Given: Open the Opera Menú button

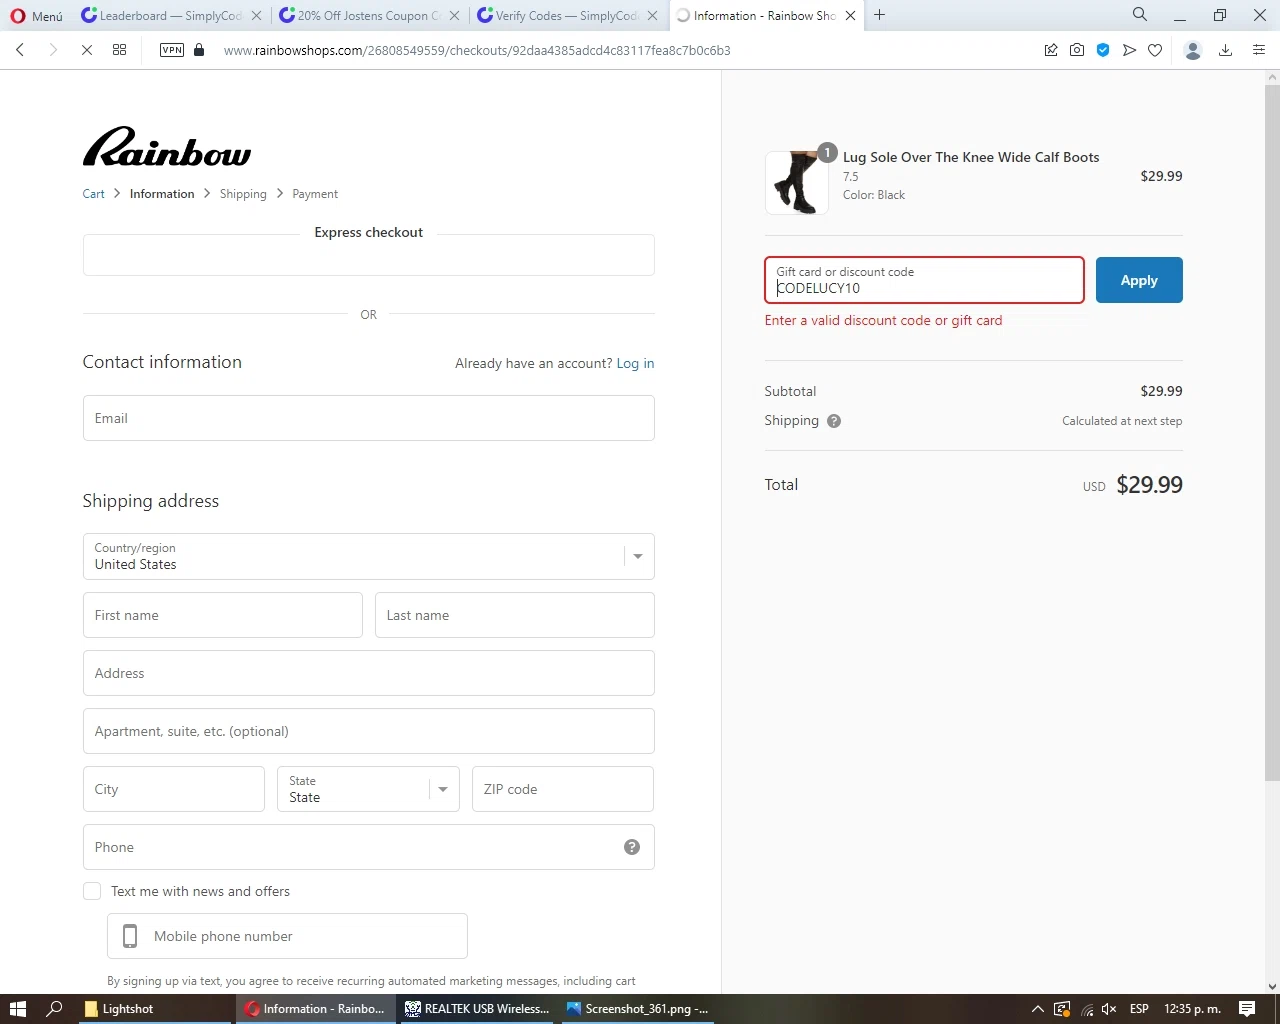Looking at the screenshot, I should 36,16.
